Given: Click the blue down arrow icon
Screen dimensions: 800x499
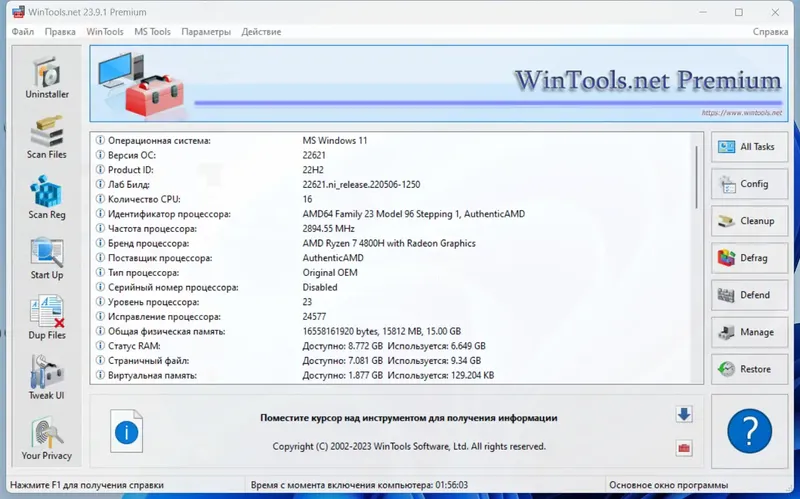Looking at the screenshot, I should pos(684,414).
